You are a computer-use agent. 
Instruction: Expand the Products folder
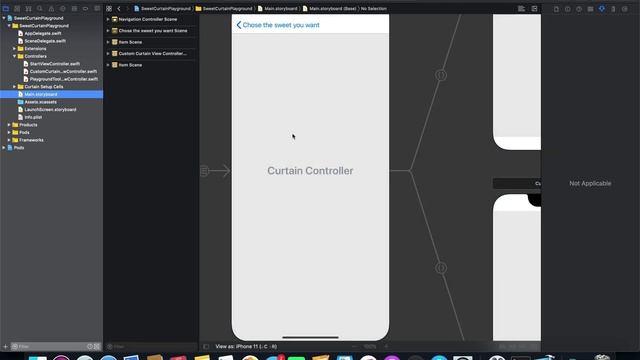coord(9,125)
